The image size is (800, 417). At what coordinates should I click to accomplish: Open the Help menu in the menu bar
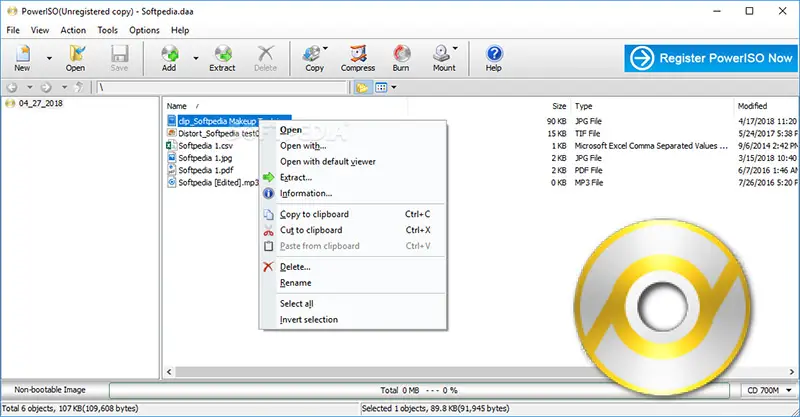coord(180,30)
